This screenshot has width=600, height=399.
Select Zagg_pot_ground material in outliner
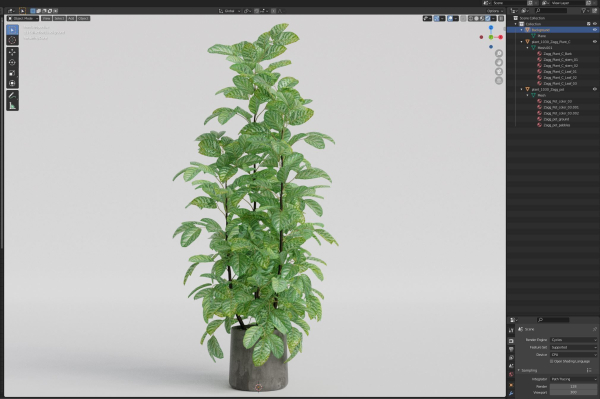click(556, 119)
